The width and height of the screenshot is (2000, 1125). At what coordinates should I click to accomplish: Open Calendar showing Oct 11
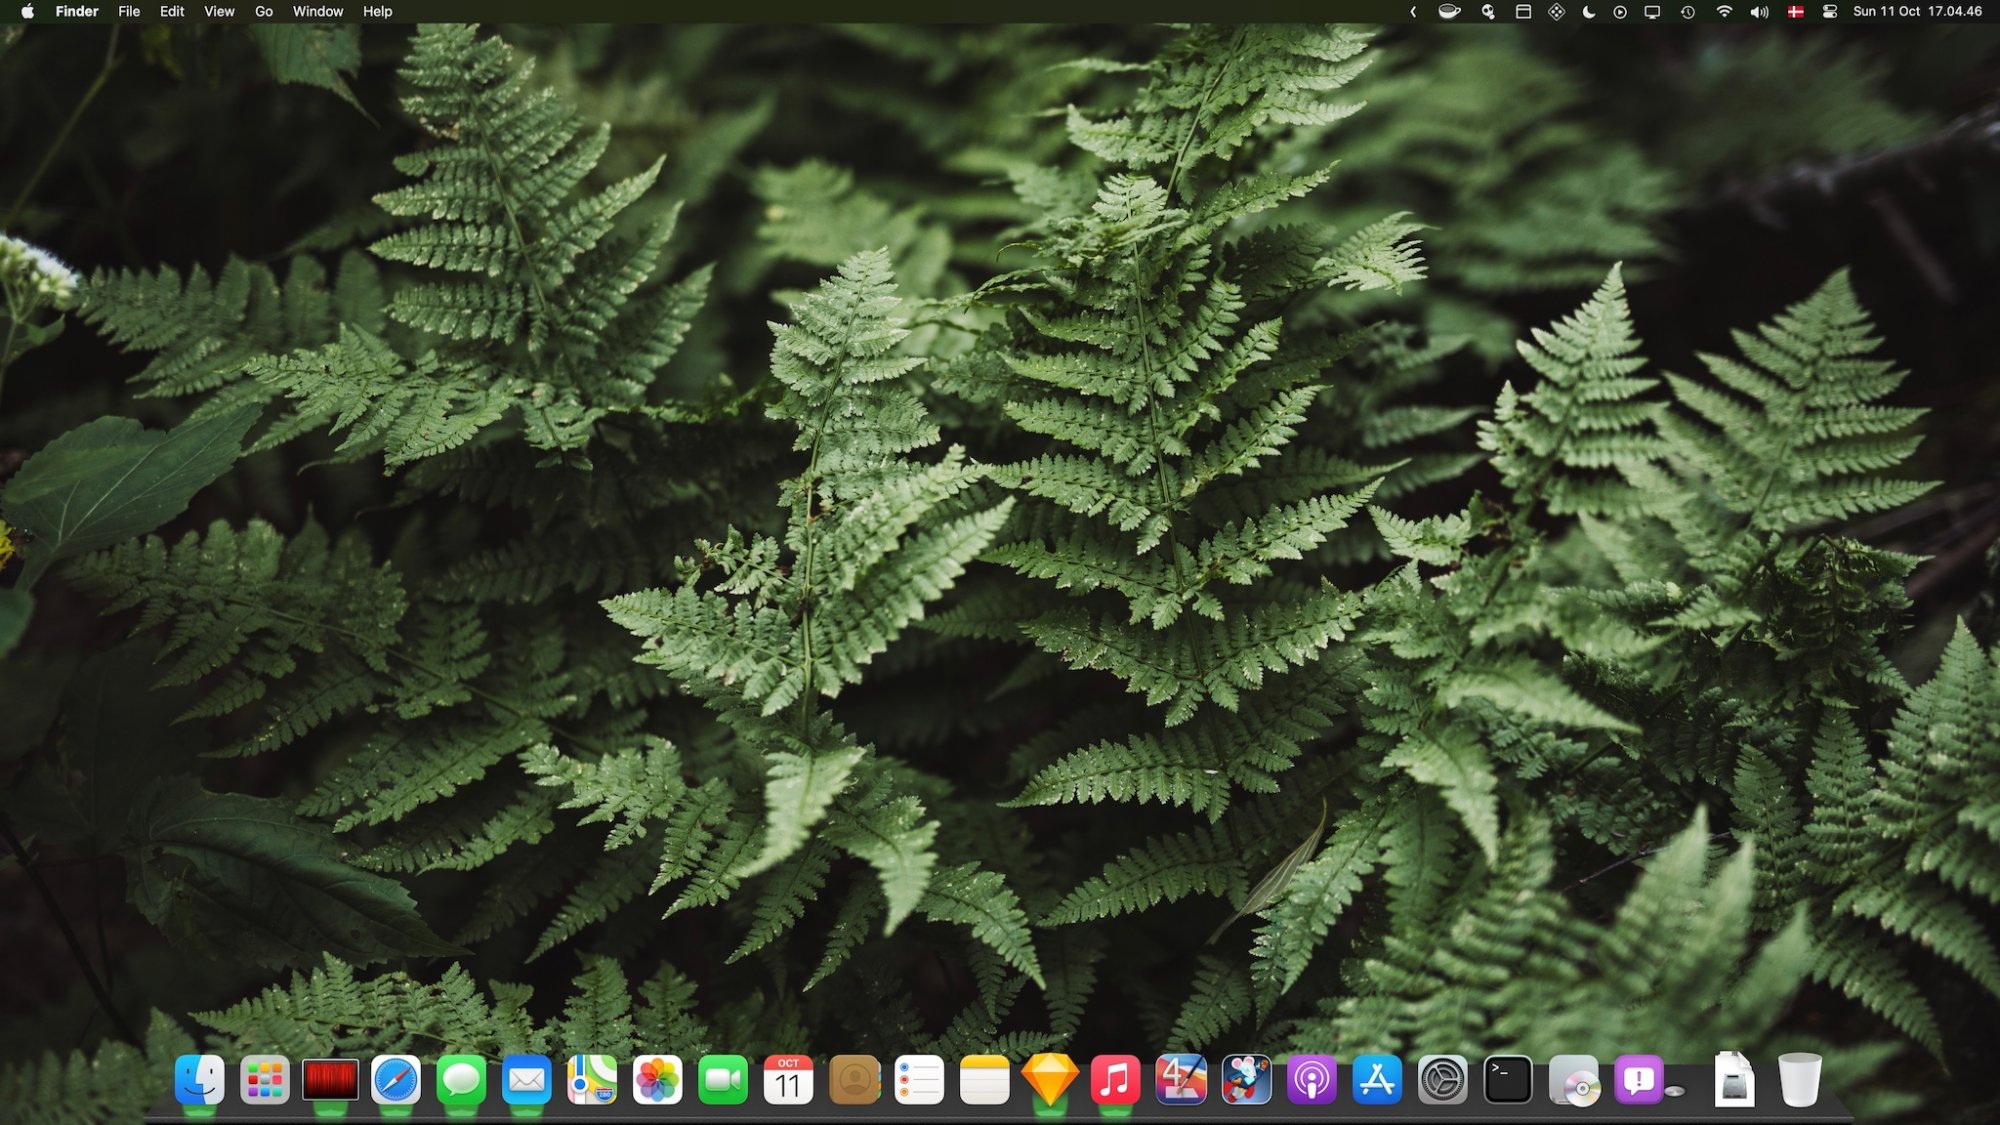[788, 1080]
